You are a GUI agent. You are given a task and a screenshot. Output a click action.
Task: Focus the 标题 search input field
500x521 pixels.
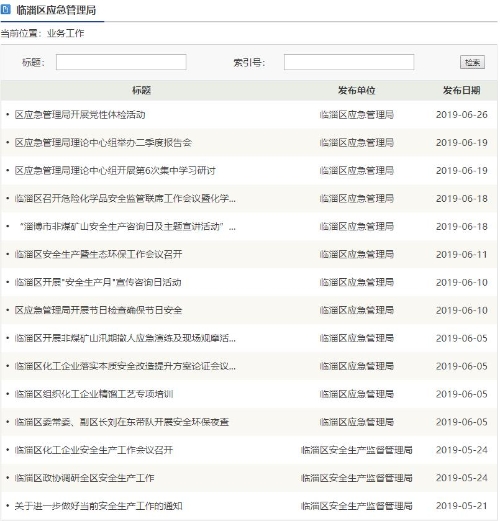(x=121, y=62)
